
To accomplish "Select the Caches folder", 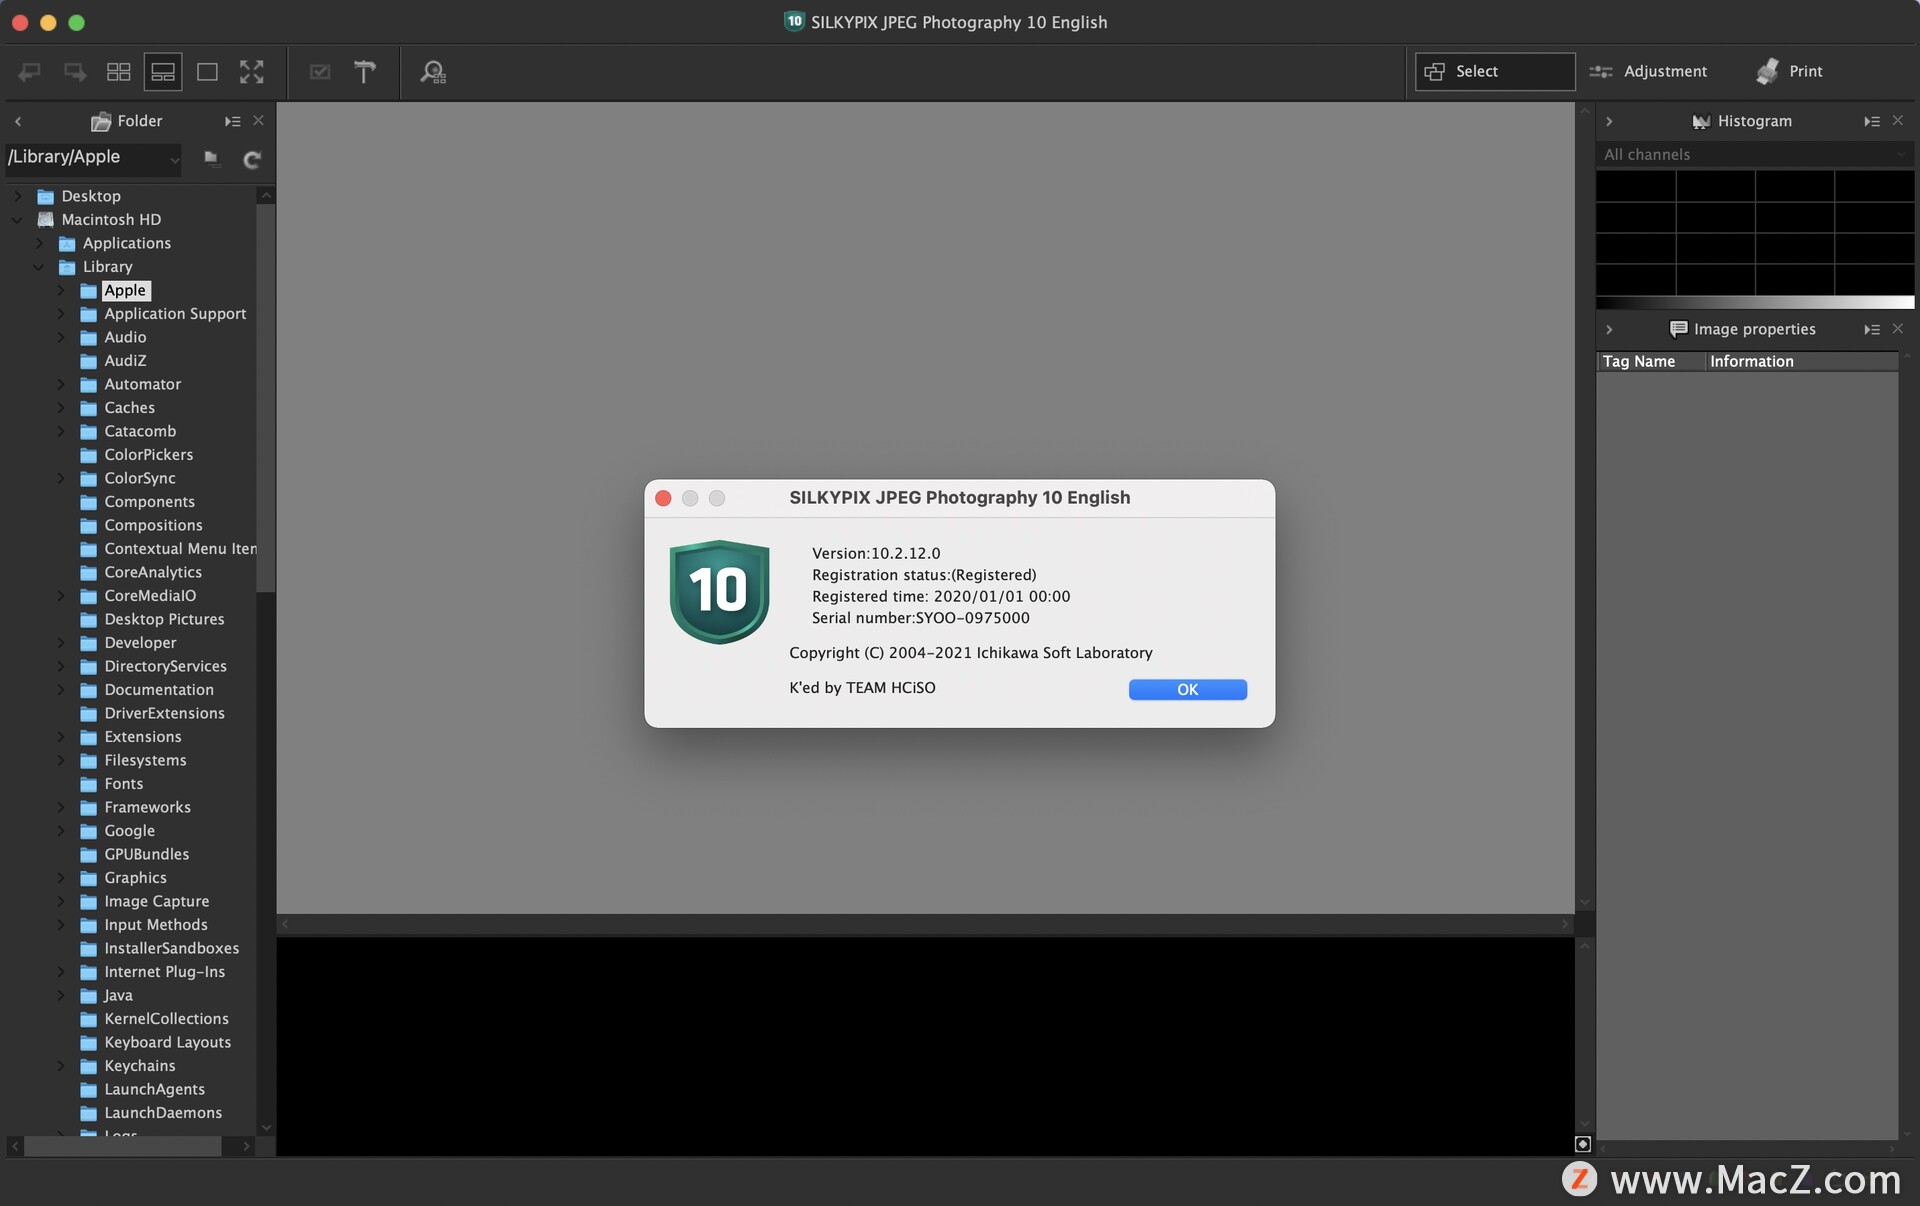I will (x=129, y=407).
